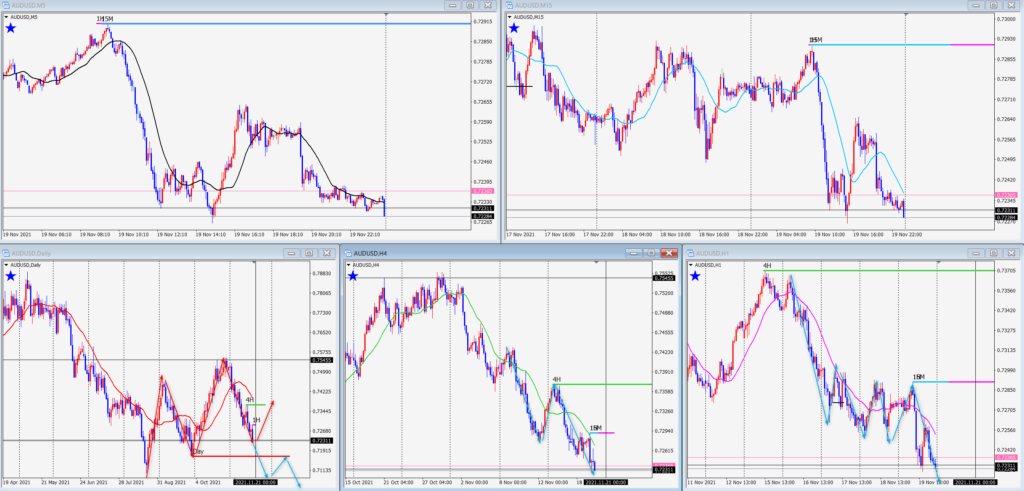Viewport: 1024px width, 491px height.
Task: Click the chart shift marker in H4 chart
Action: click(x=596, y=262)
